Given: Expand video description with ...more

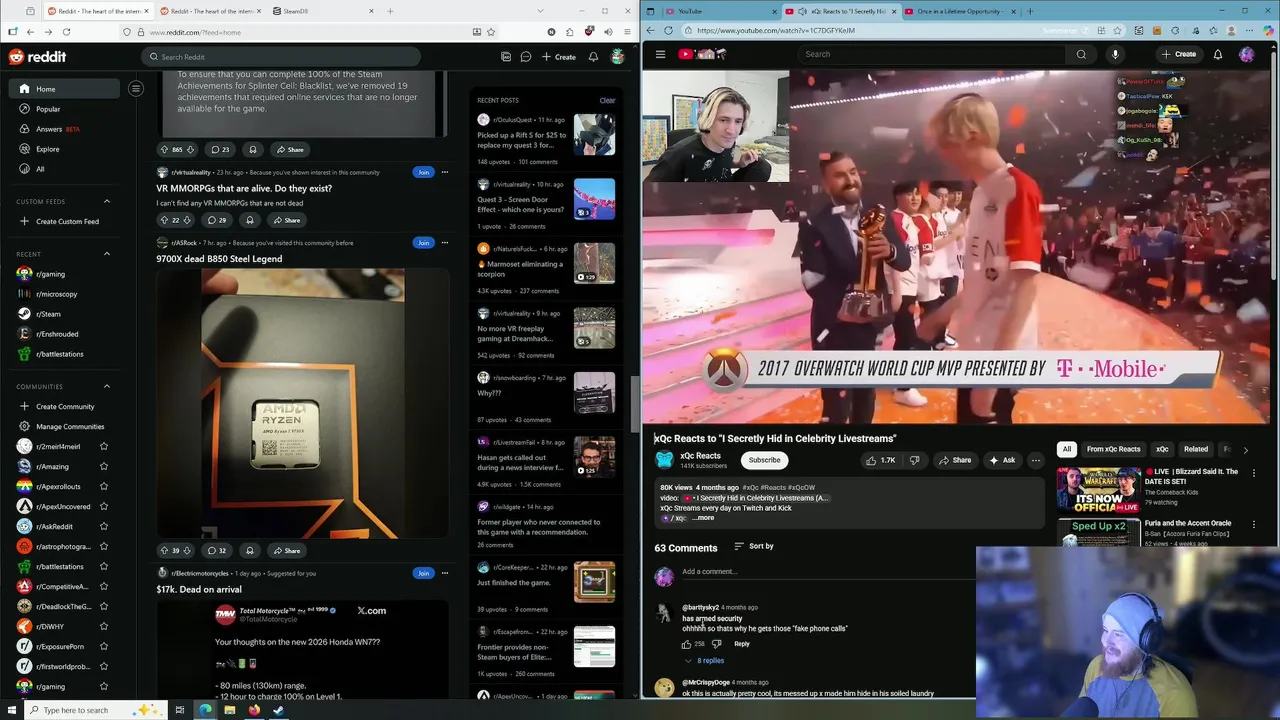Looking at the screenshot, I should pyautogui.click(x=704, y=518).
